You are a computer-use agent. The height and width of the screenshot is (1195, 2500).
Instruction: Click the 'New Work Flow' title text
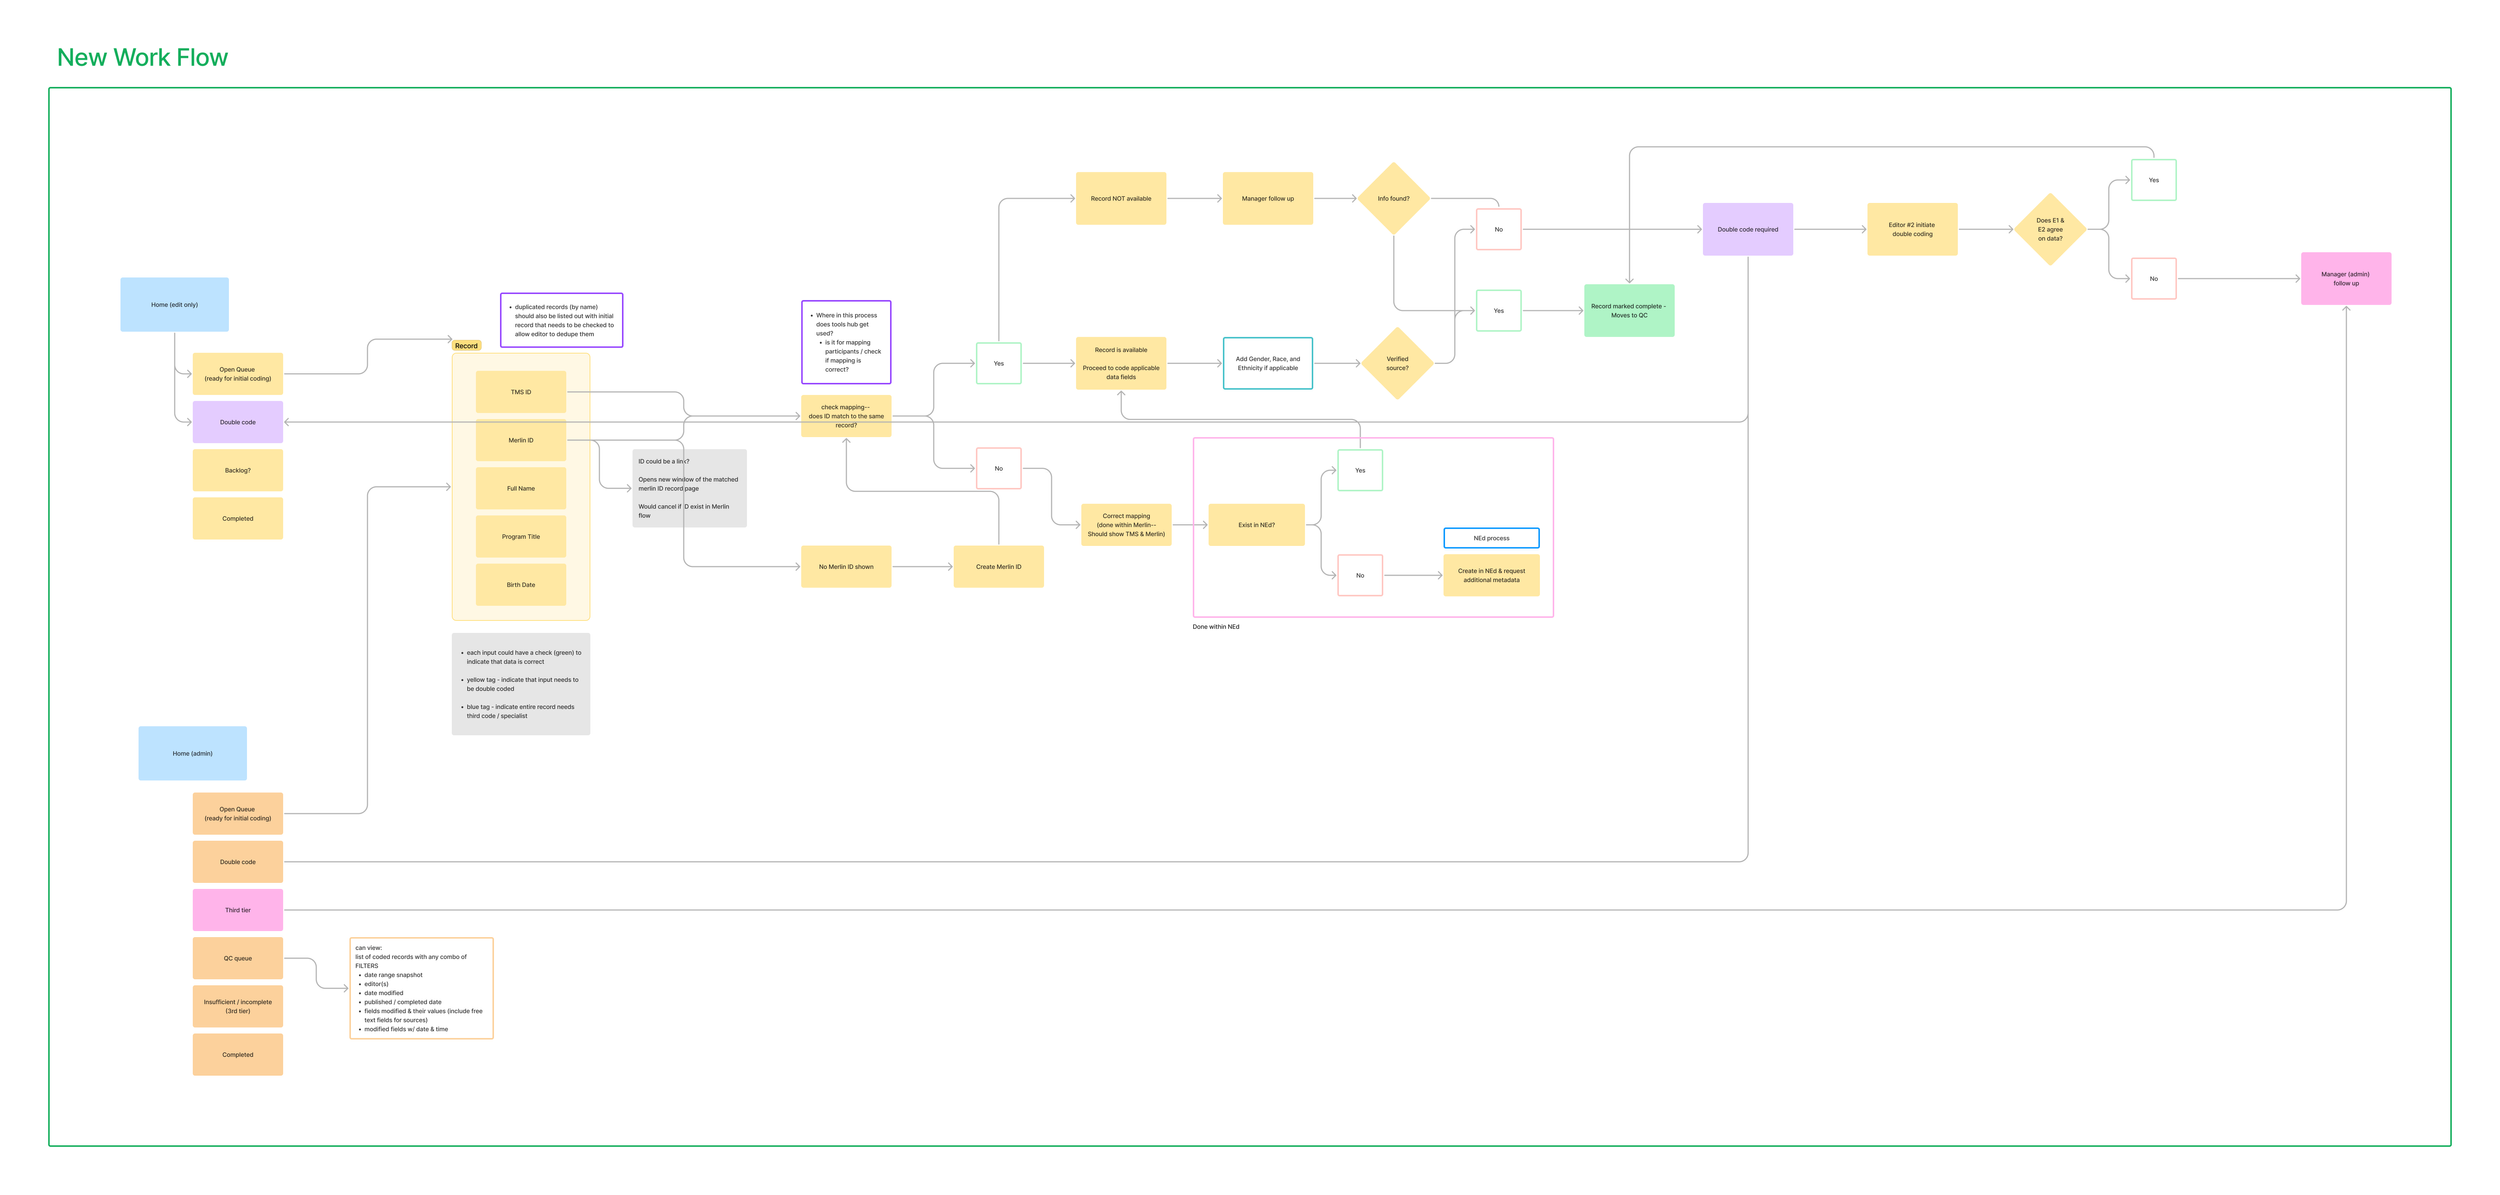click(142, 58)
